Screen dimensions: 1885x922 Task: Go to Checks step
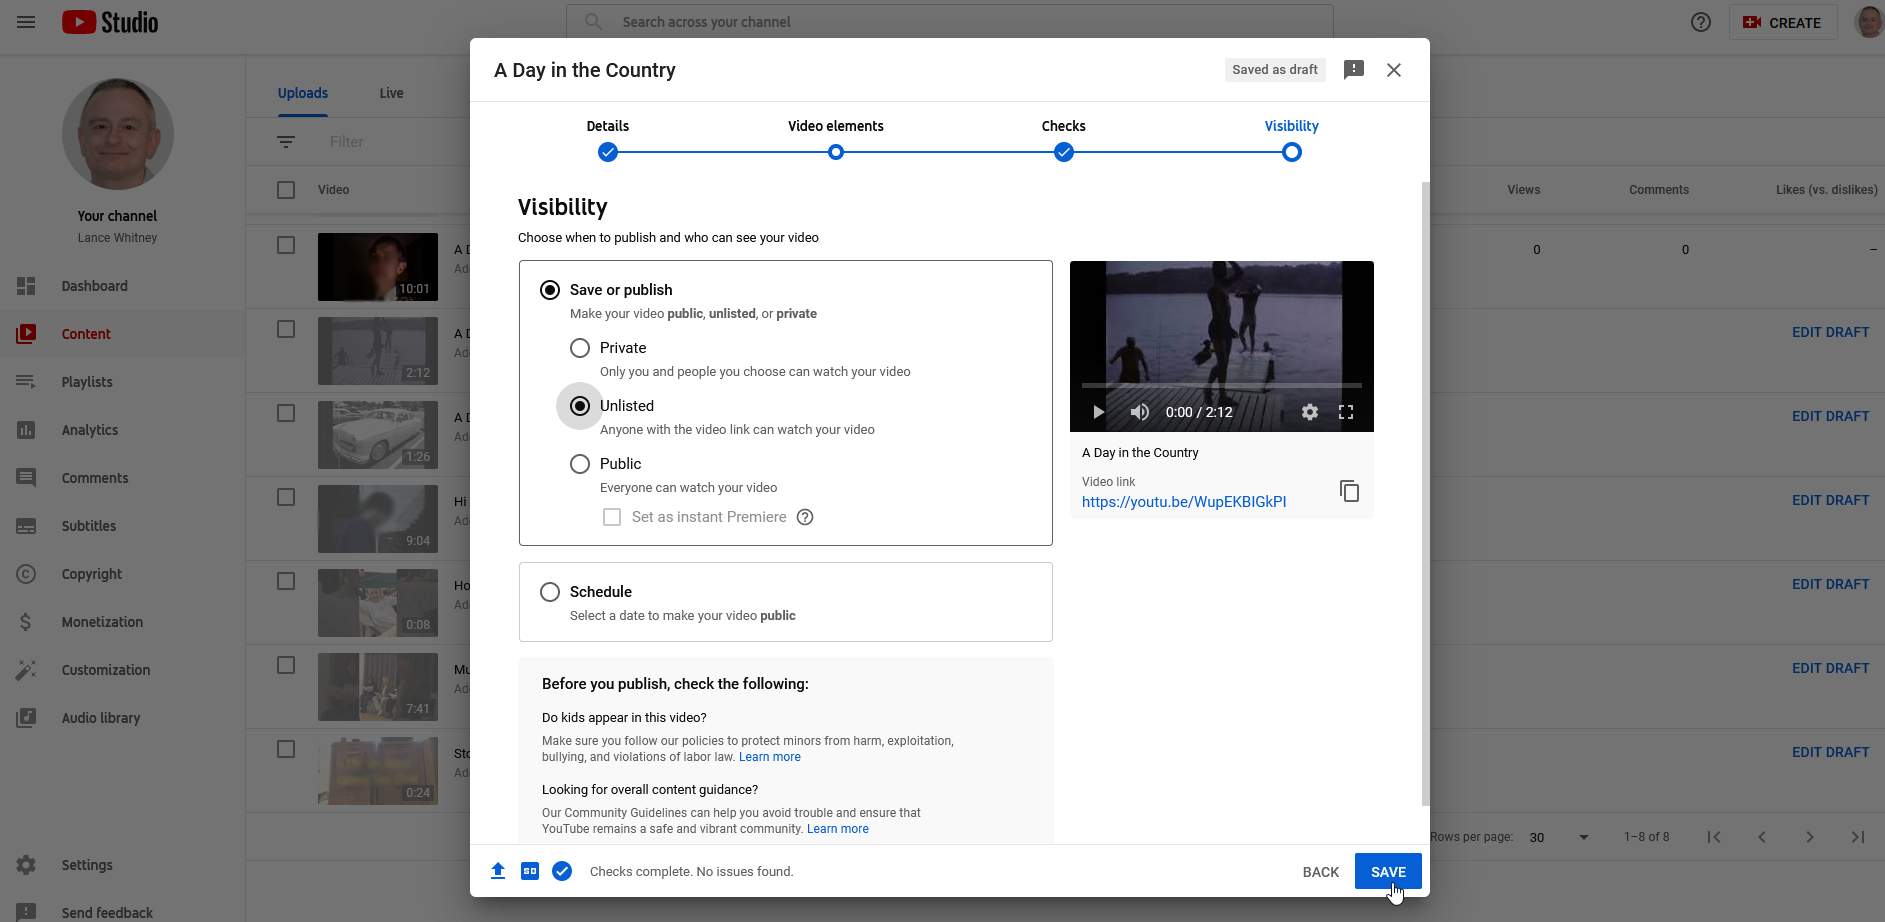[x=1064, y=139]
